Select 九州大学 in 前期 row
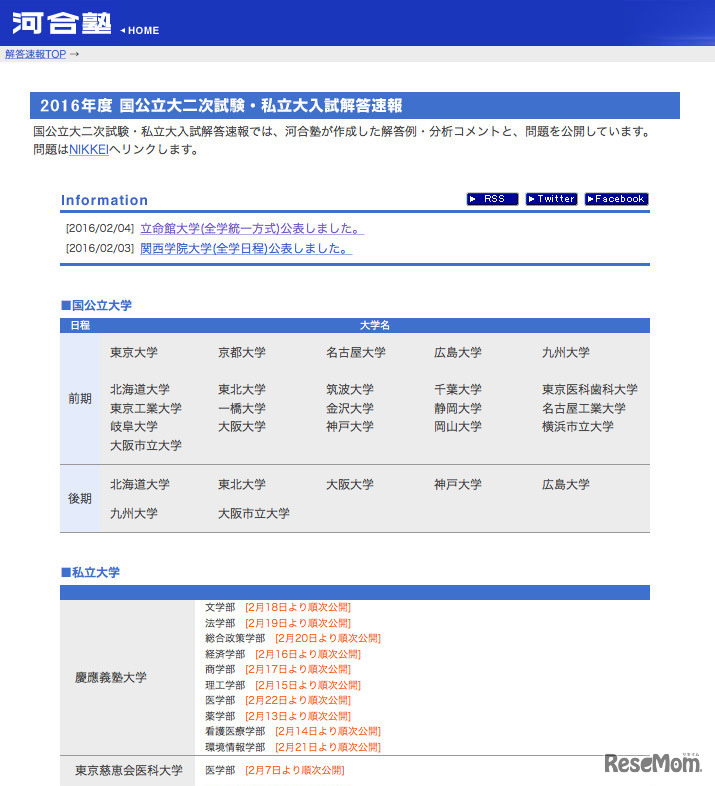 point(566,352)
